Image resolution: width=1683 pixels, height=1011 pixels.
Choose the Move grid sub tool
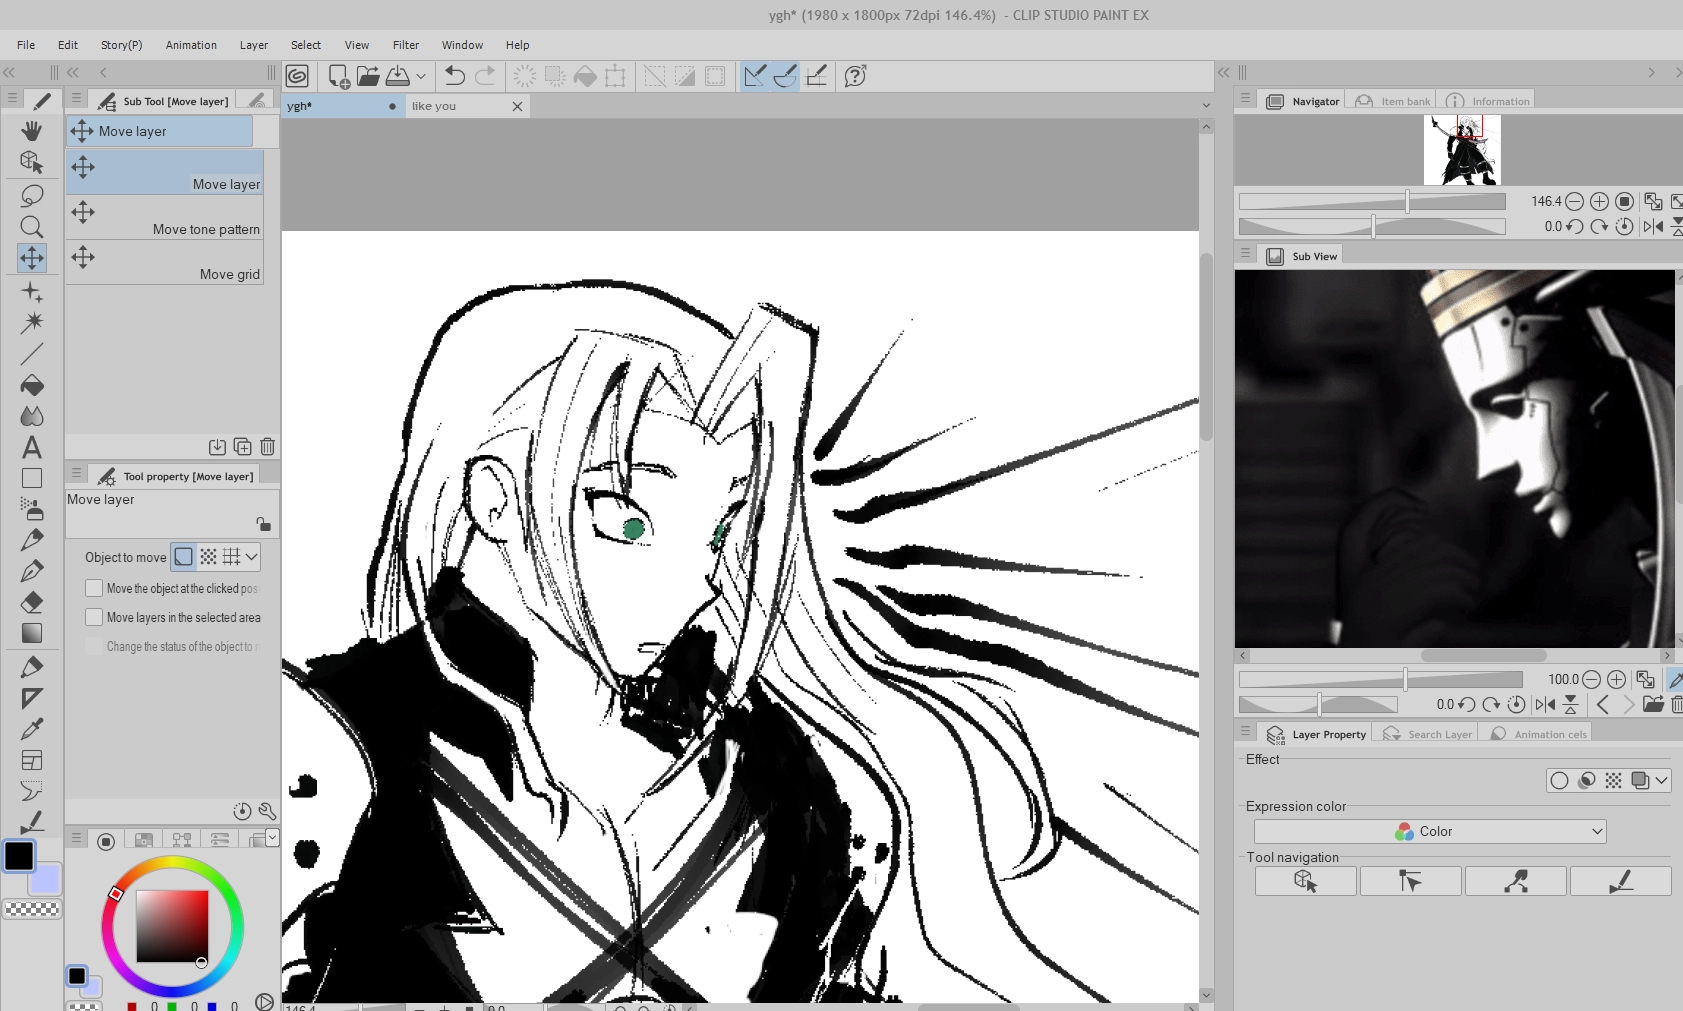(165, 264)
